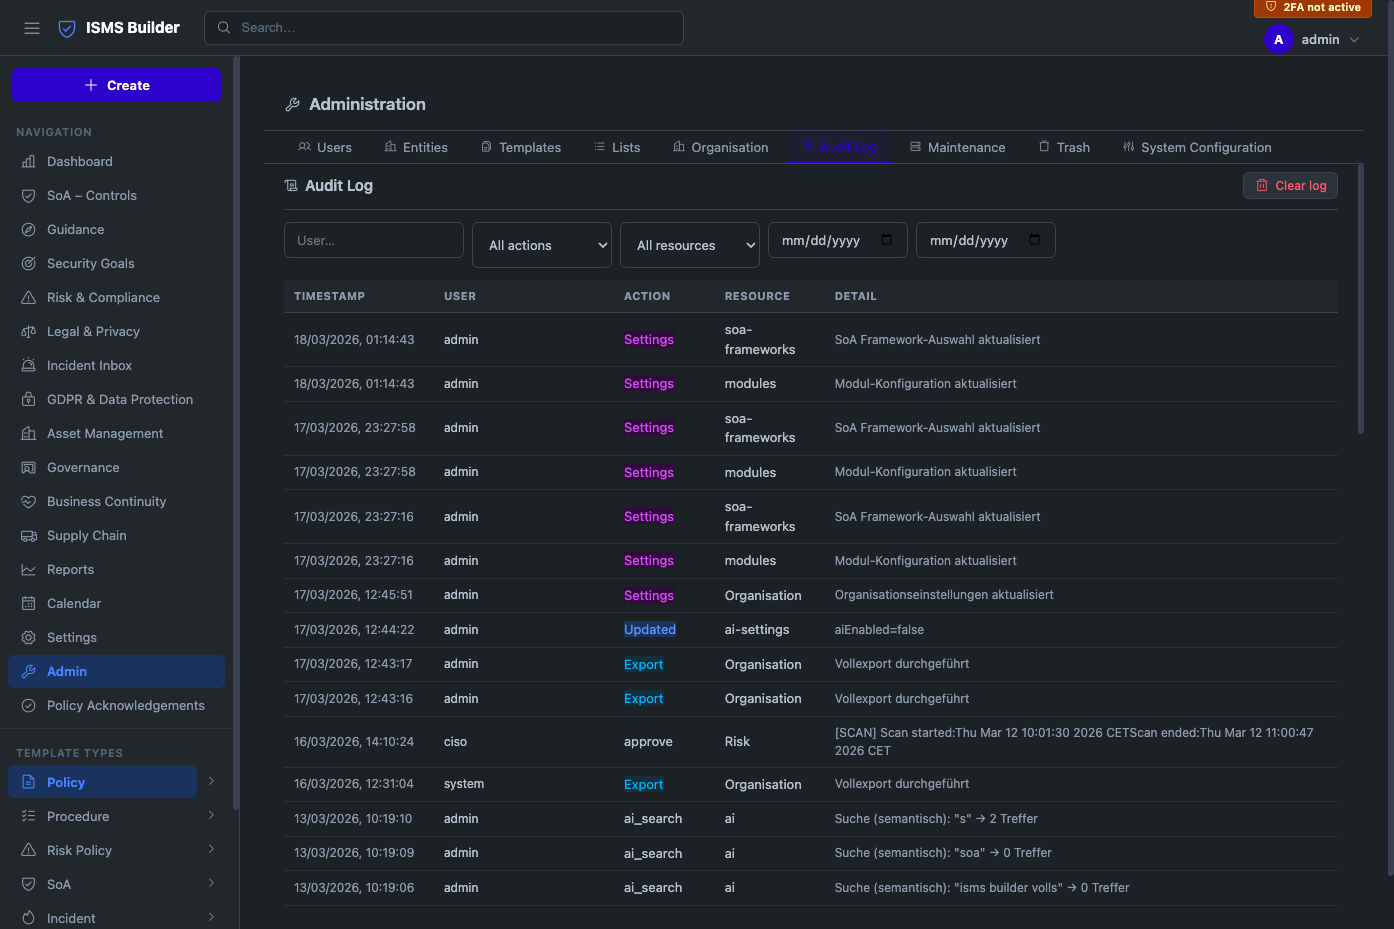Expand the Procedure template type chevron
Screen dimensions: 1394x929
click(211, 815)
